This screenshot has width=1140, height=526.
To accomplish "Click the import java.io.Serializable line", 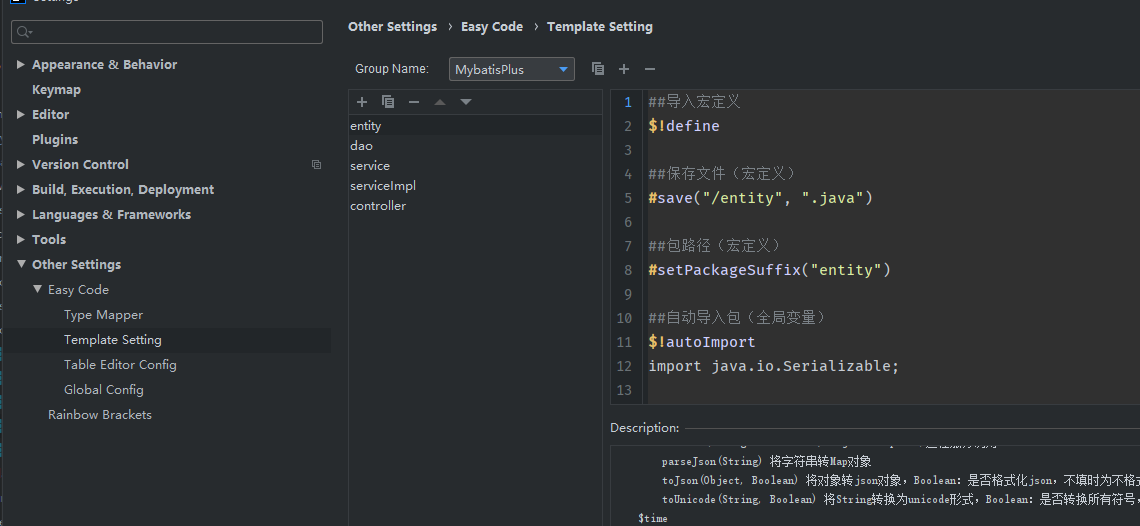I will tap(774, 366).
